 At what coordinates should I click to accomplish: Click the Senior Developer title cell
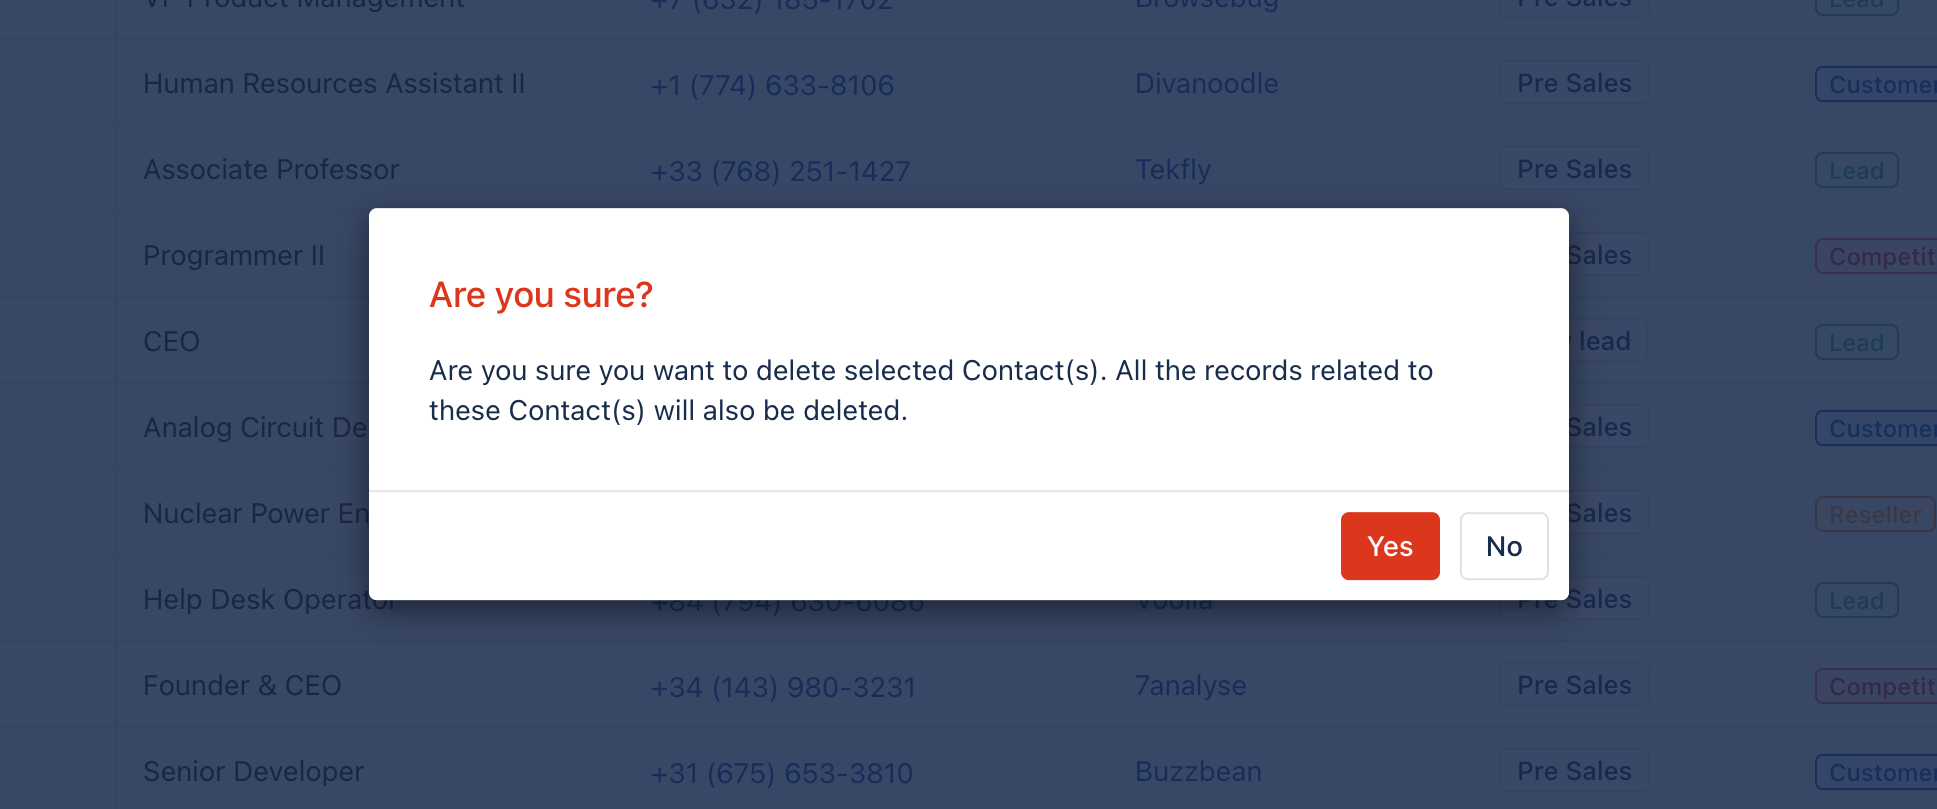(253, 771)
